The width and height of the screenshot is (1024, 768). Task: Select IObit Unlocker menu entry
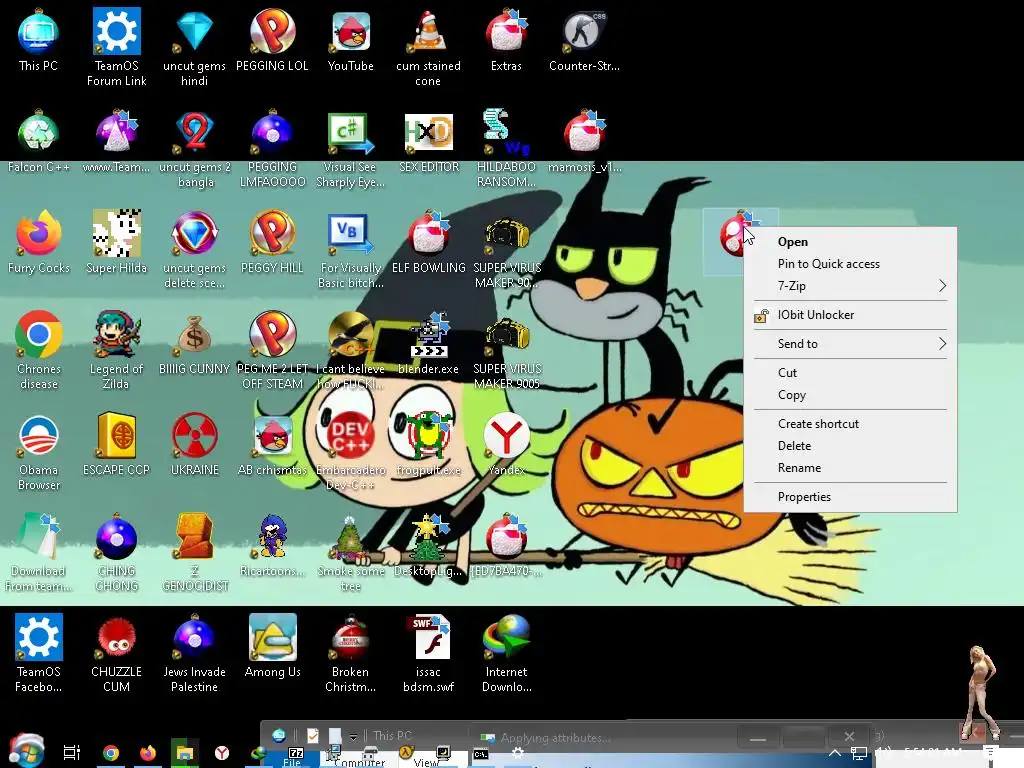[x=850, y=315]
